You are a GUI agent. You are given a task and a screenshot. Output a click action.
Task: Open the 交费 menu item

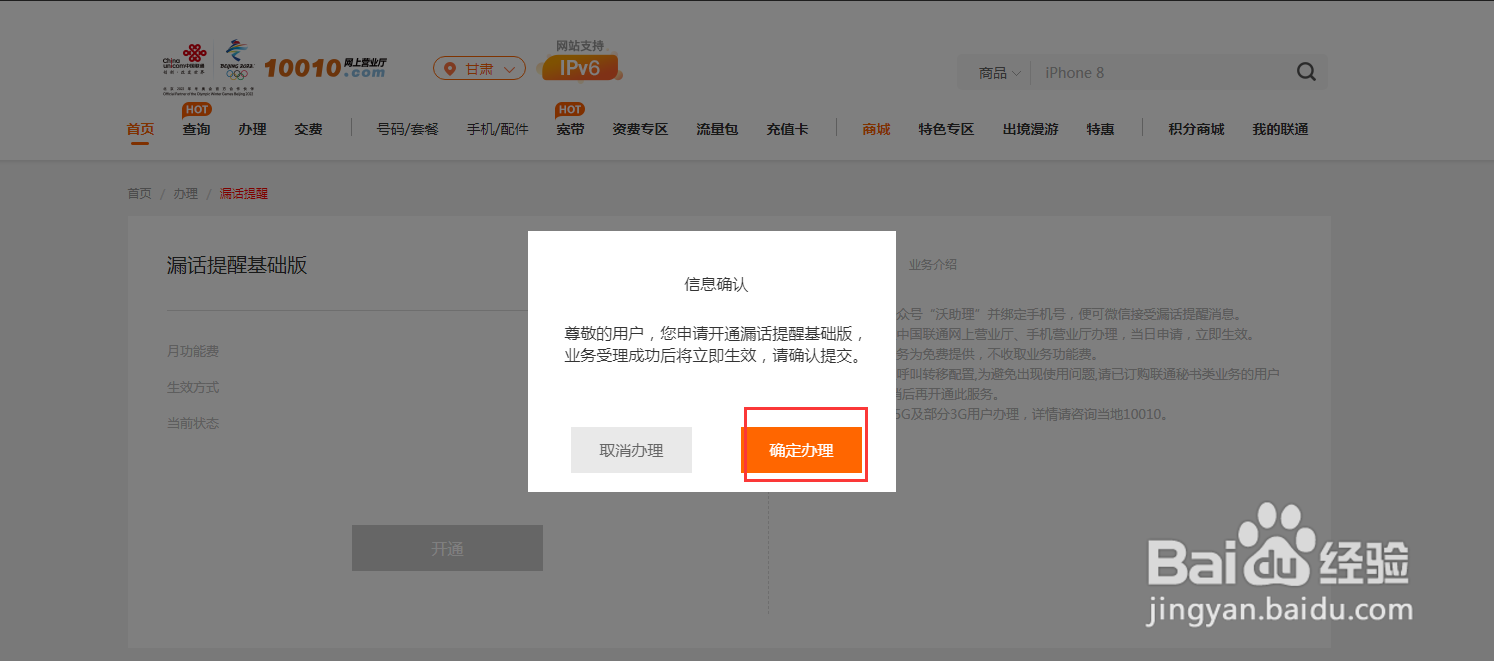tap(308, 129)
